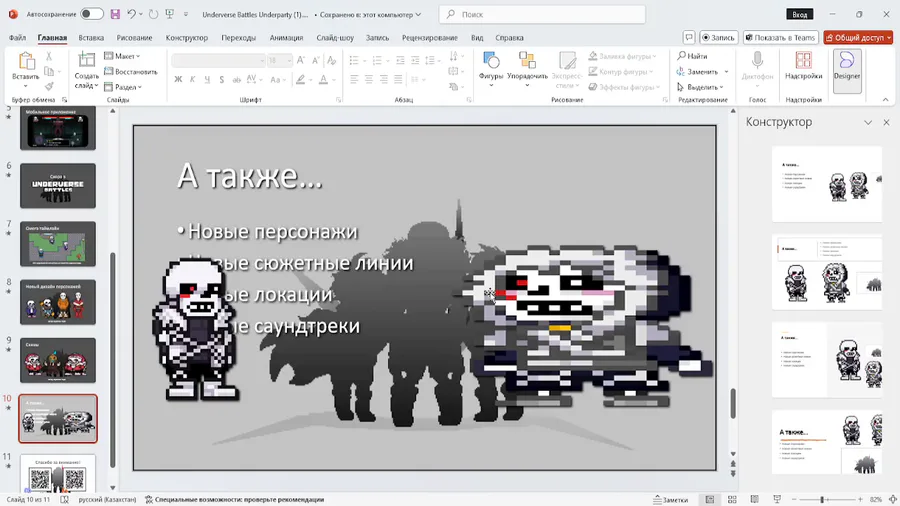Start slideshow from status bar icon
This screenshot has width=900, height=506.
777,500
